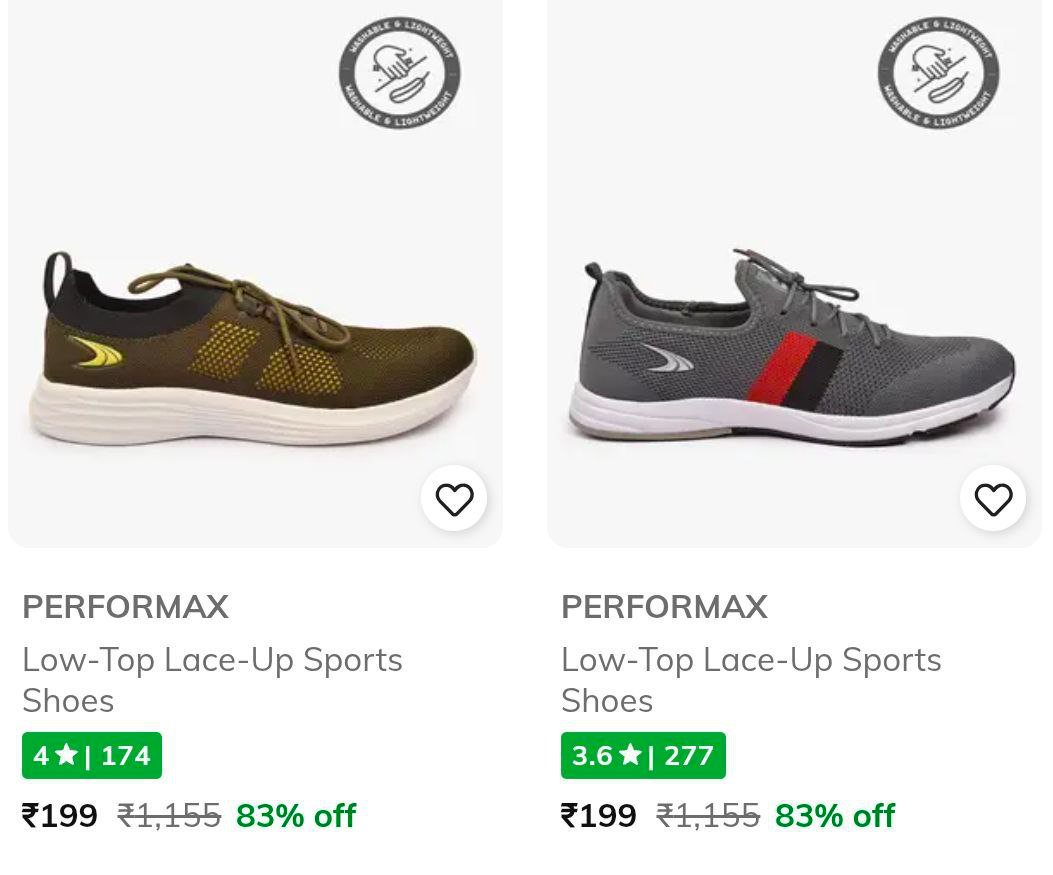This screenshot has width=1053, height=875.
Task: View the 277 ratings count
Action: pyautogui.click(x=689, y=756)
